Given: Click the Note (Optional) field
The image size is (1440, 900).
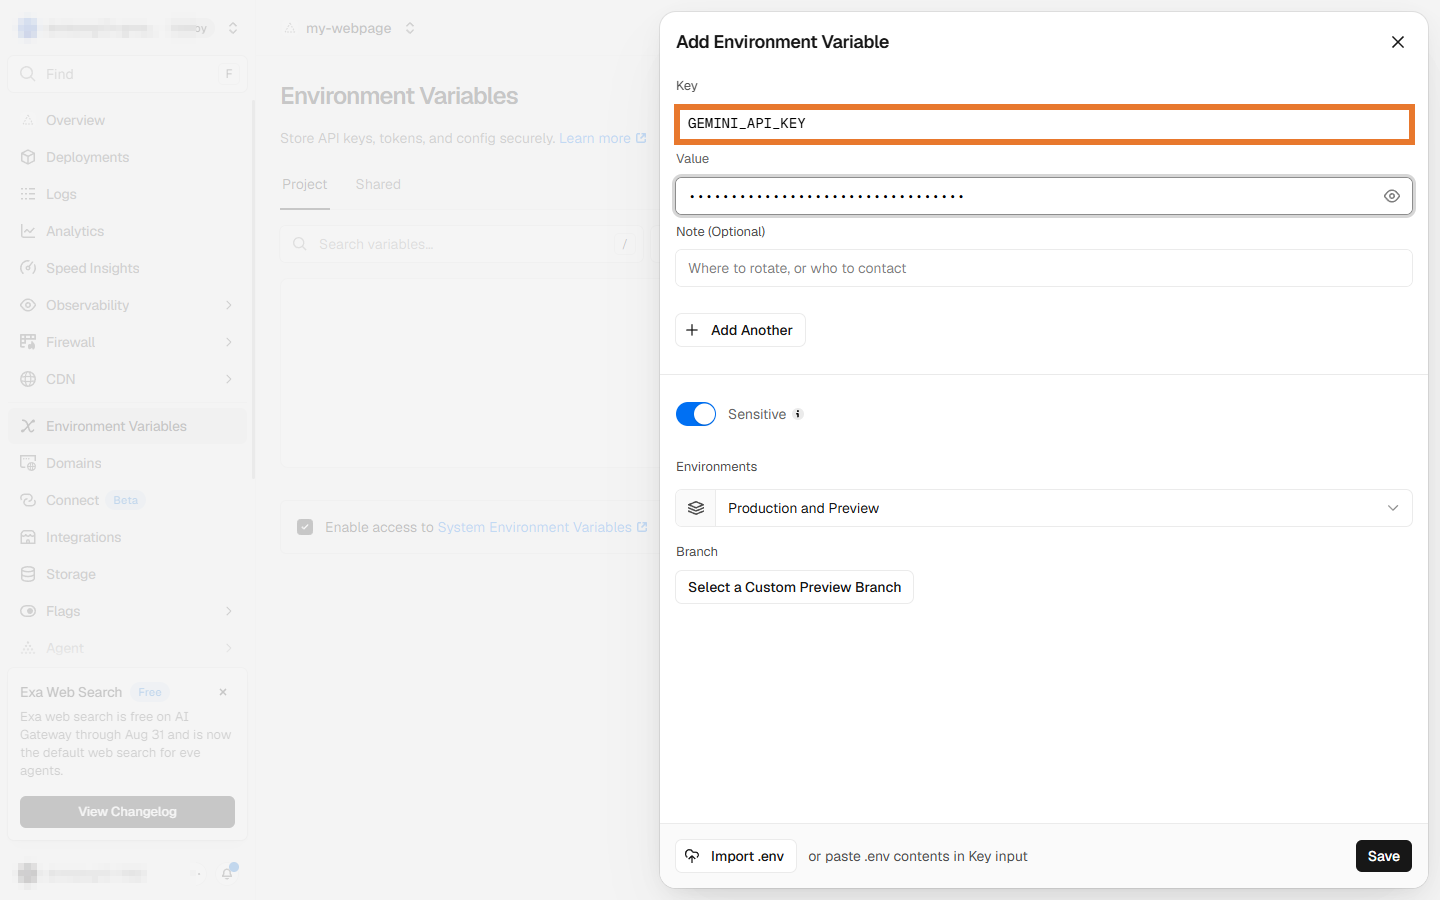Looking at the screenshot, I should tap(1044, 268).
